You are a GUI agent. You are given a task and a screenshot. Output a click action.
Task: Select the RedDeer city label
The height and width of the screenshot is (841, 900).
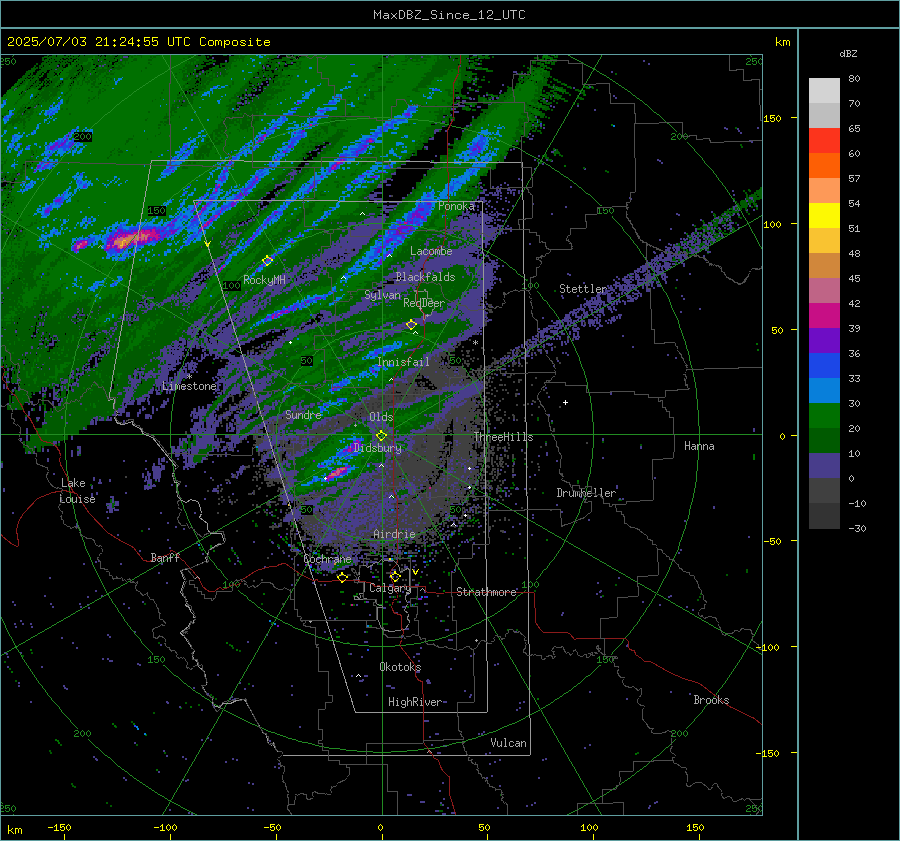click(424, 303)
